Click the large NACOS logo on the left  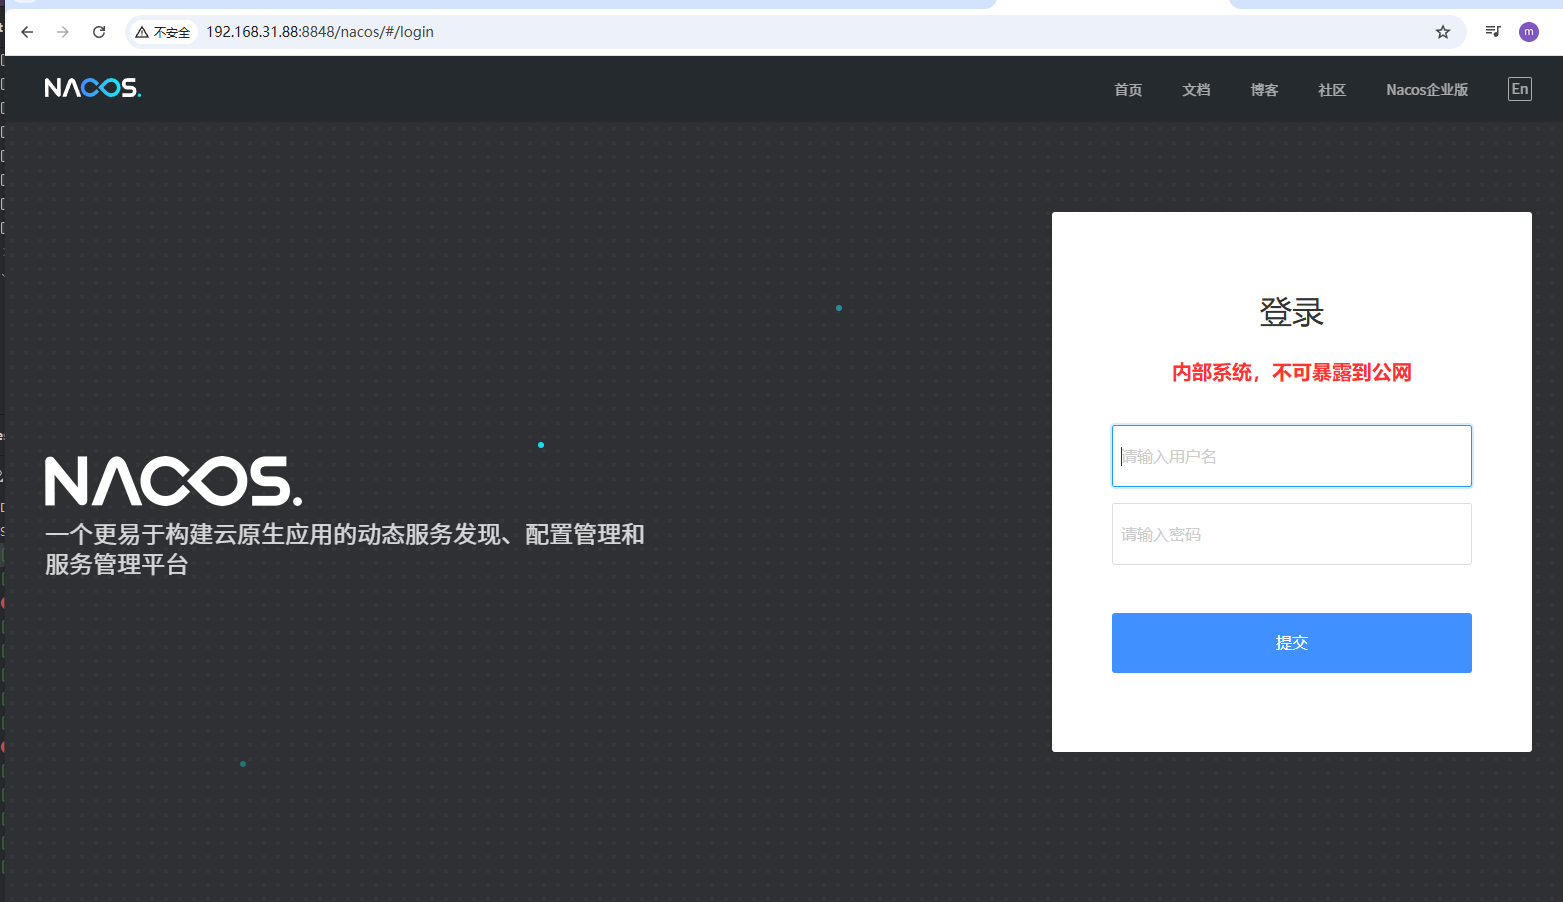coord(173,481)
